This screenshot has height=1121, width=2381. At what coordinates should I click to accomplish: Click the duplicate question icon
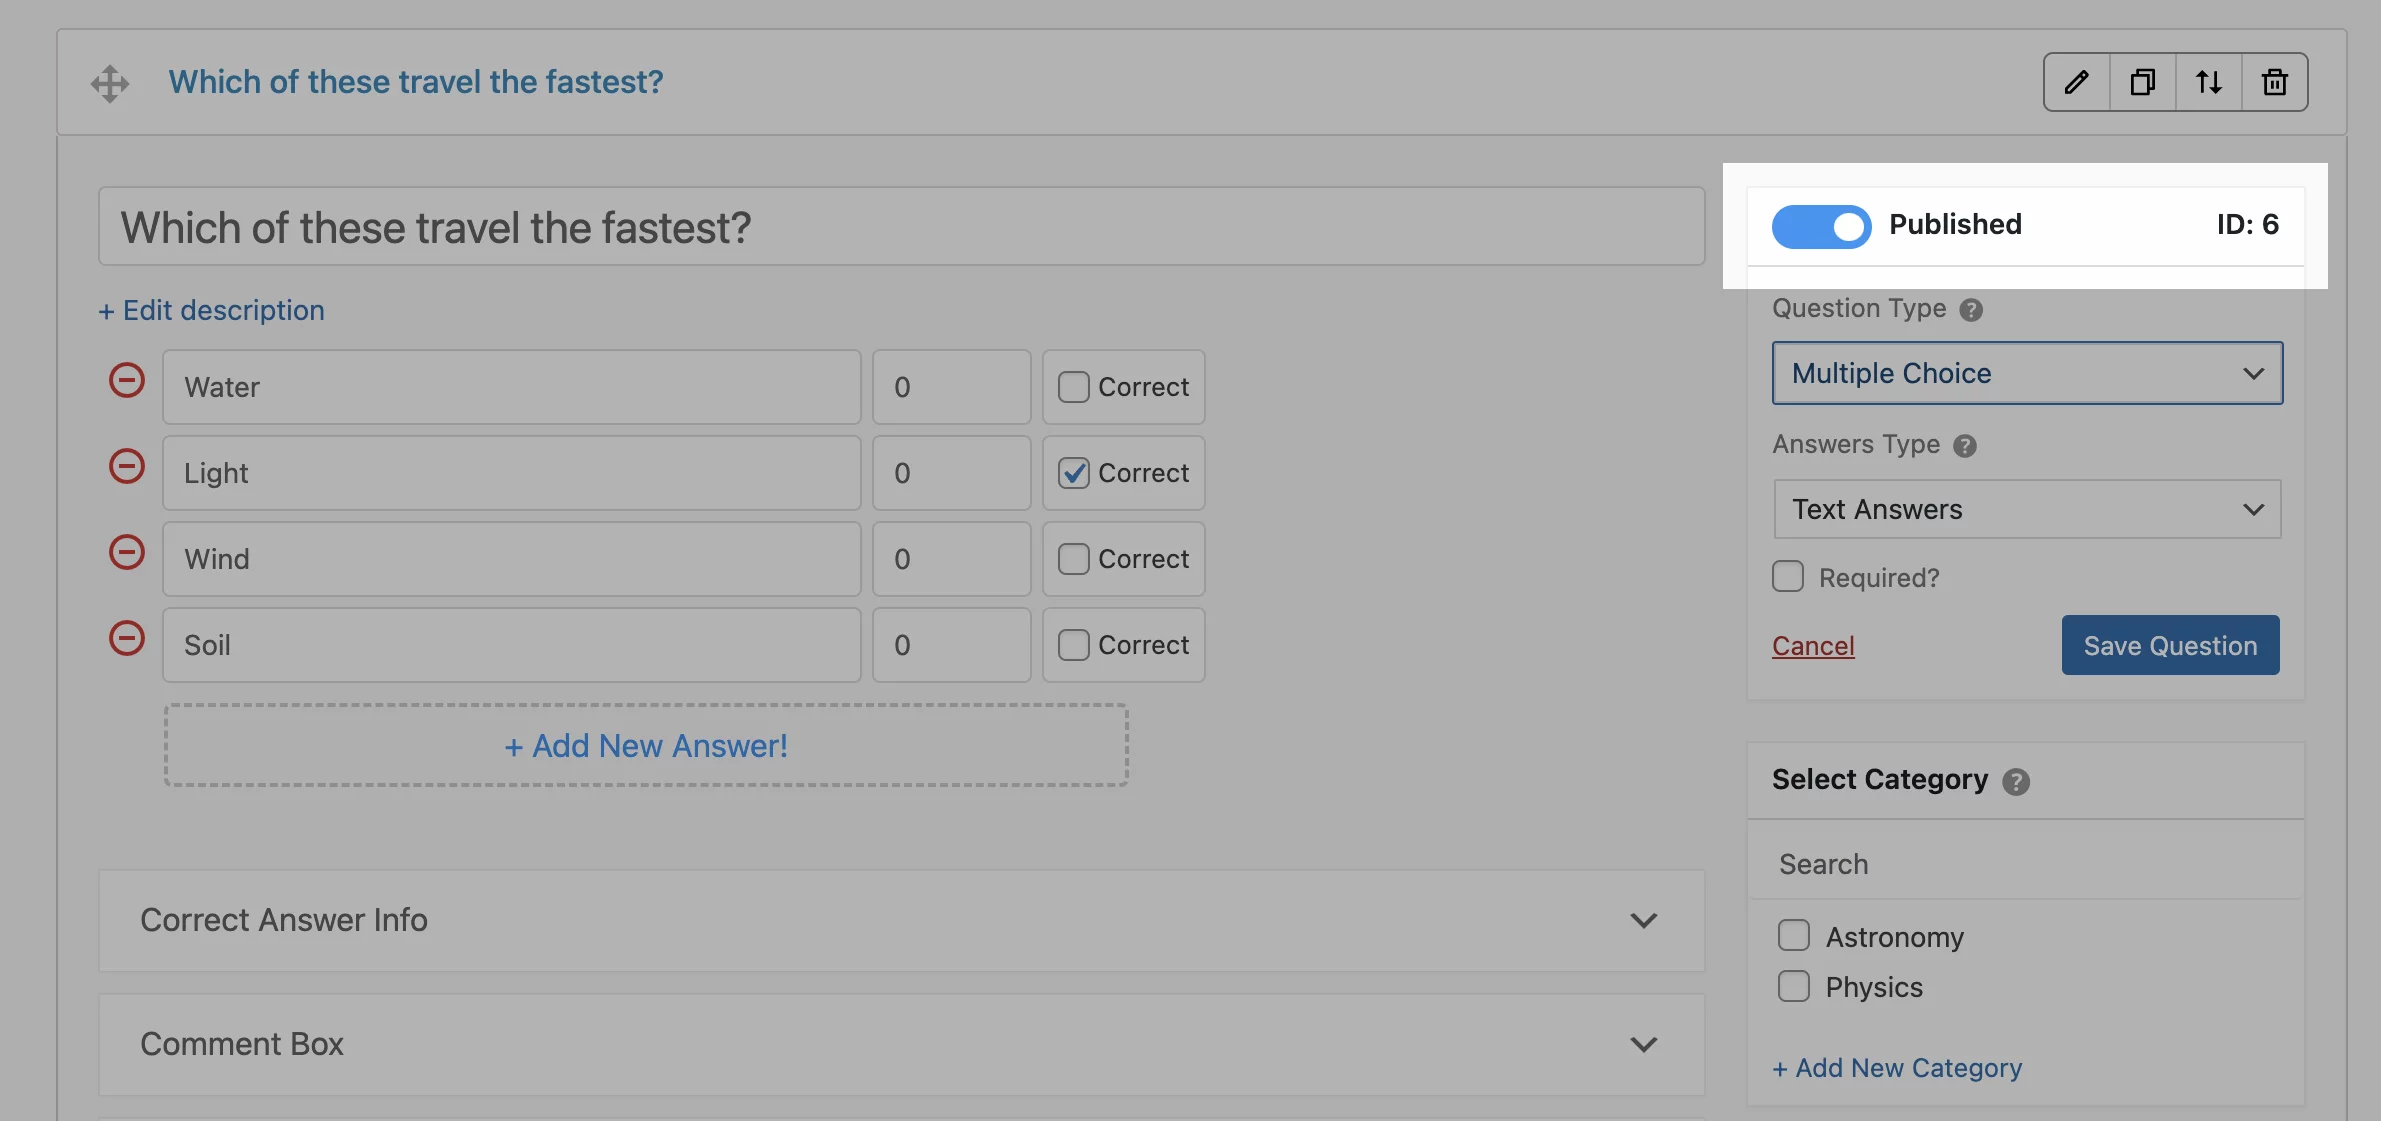click(x=2143, y=82)
